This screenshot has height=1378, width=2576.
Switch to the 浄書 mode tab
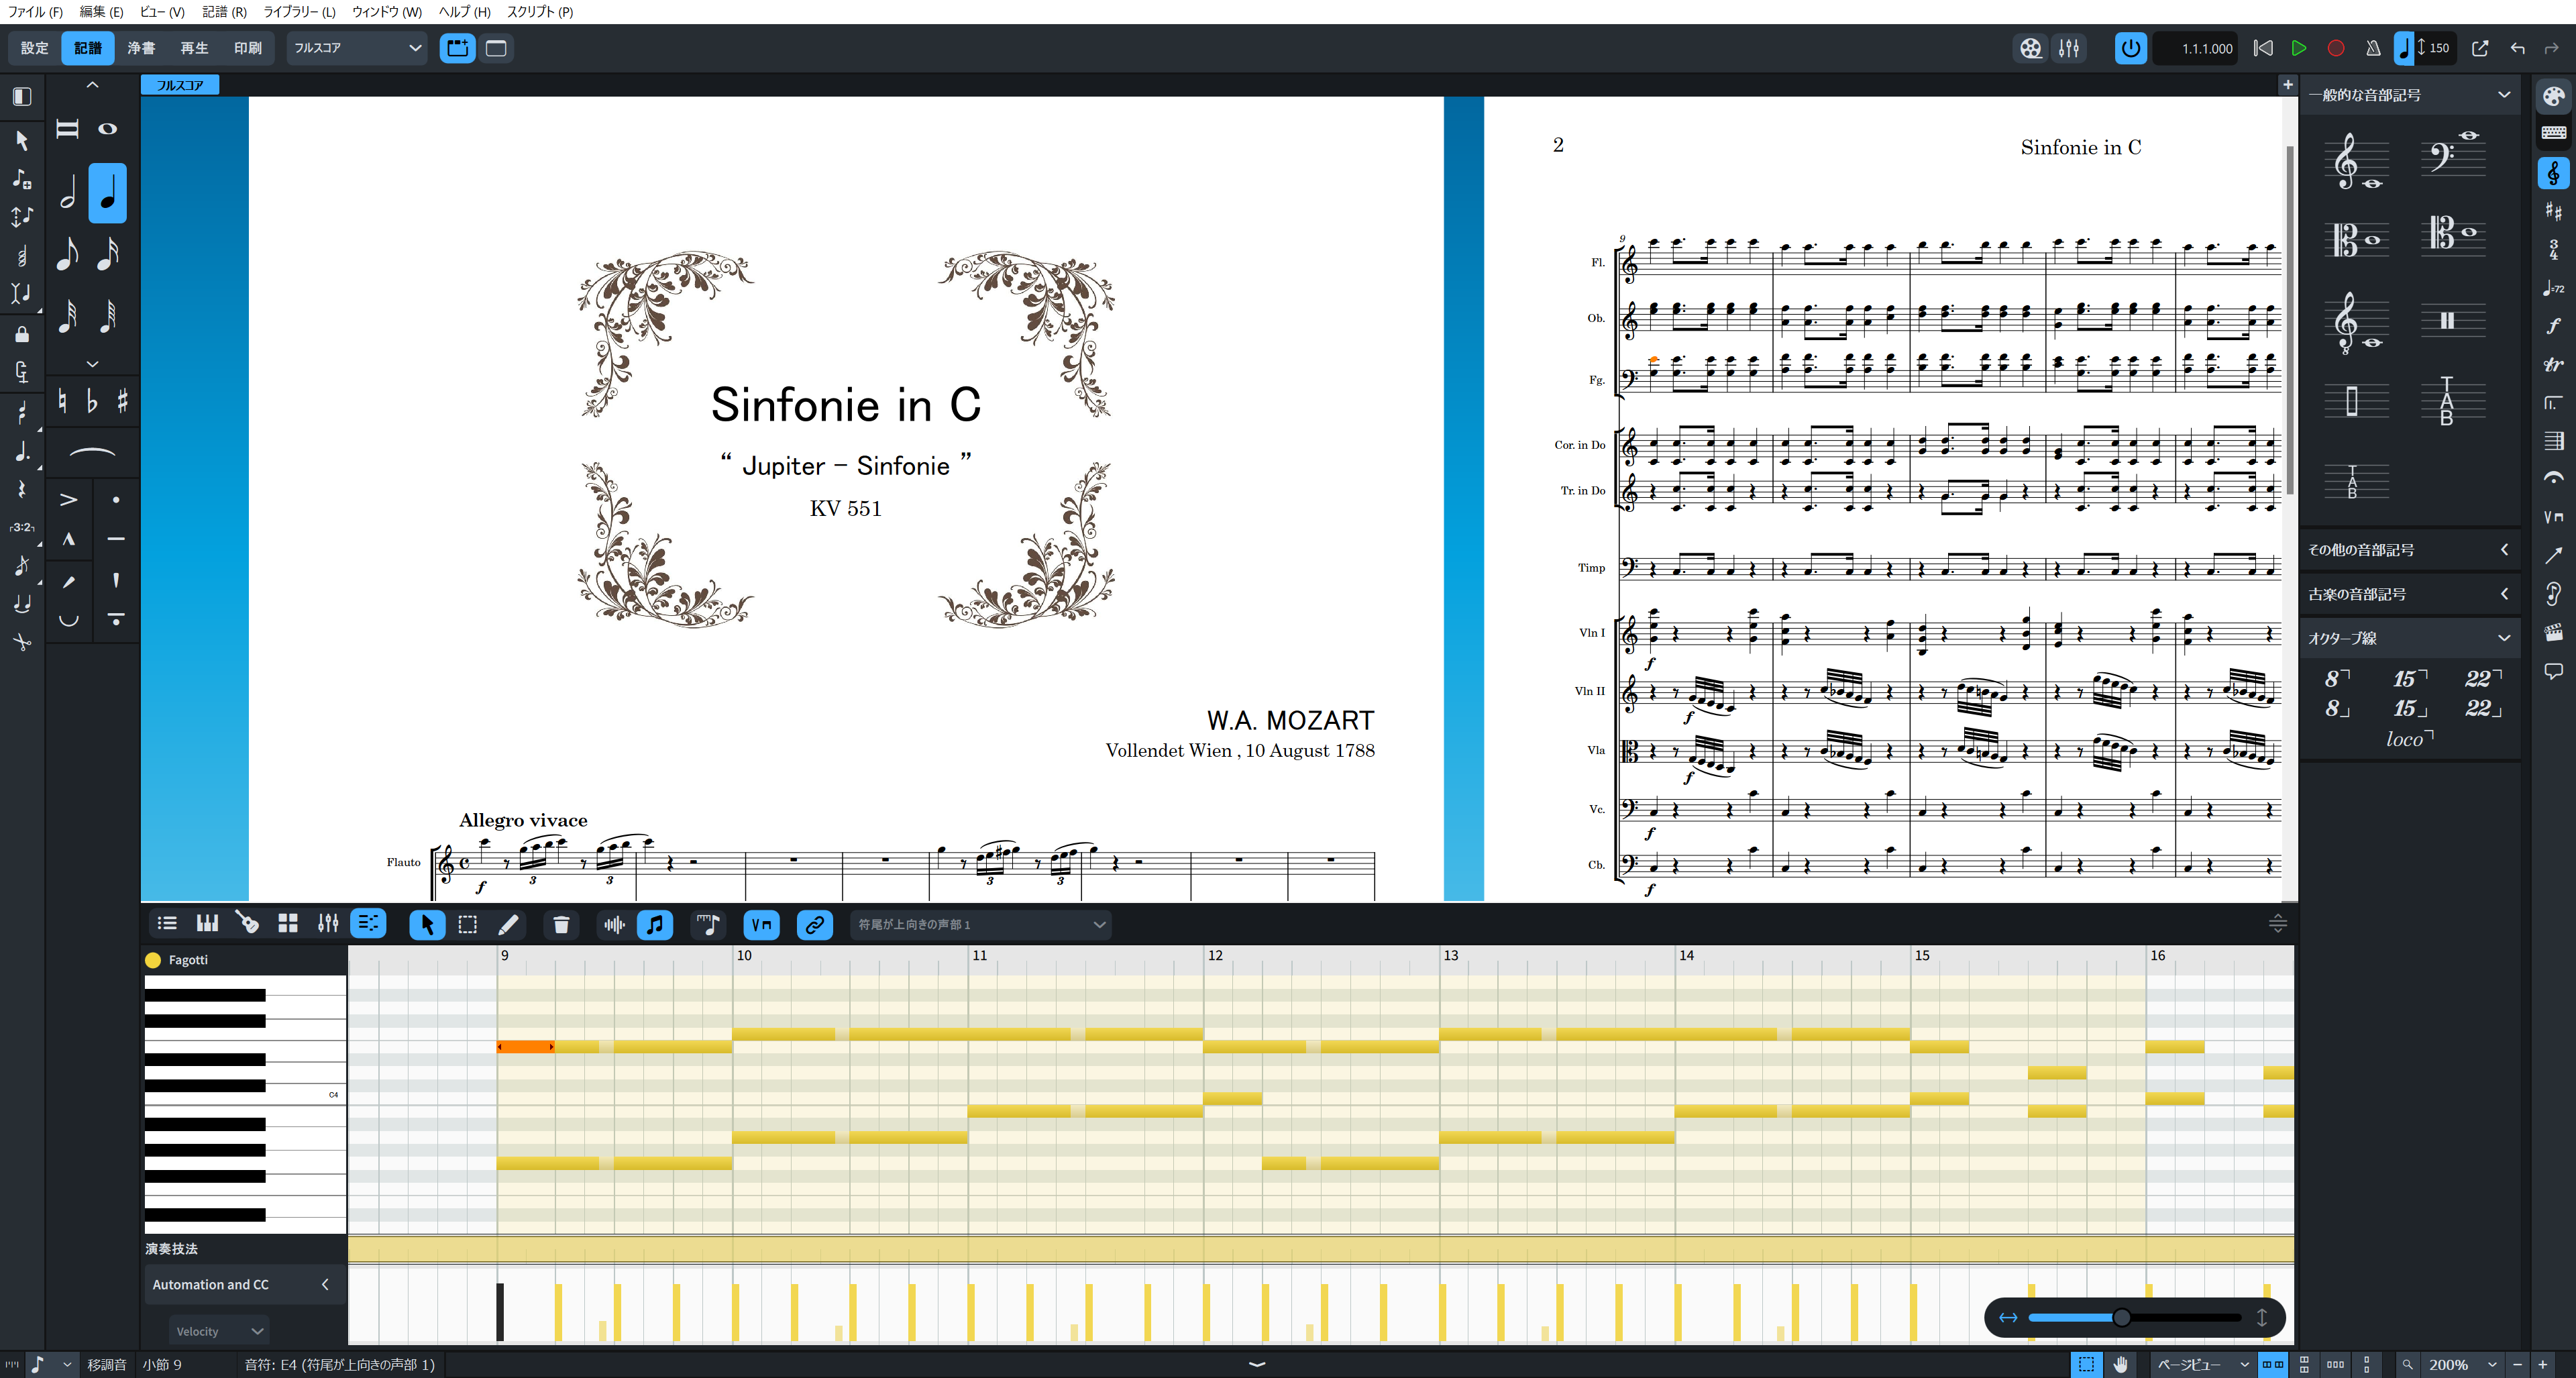(141, 48)
